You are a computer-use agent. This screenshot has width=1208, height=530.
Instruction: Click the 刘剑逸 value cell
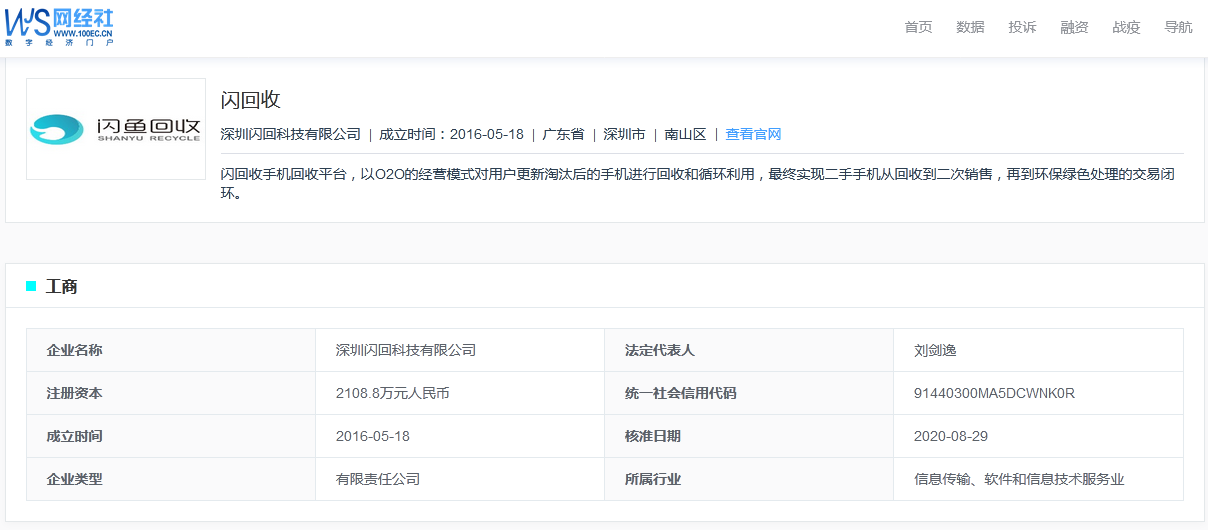coord(1038,350)
